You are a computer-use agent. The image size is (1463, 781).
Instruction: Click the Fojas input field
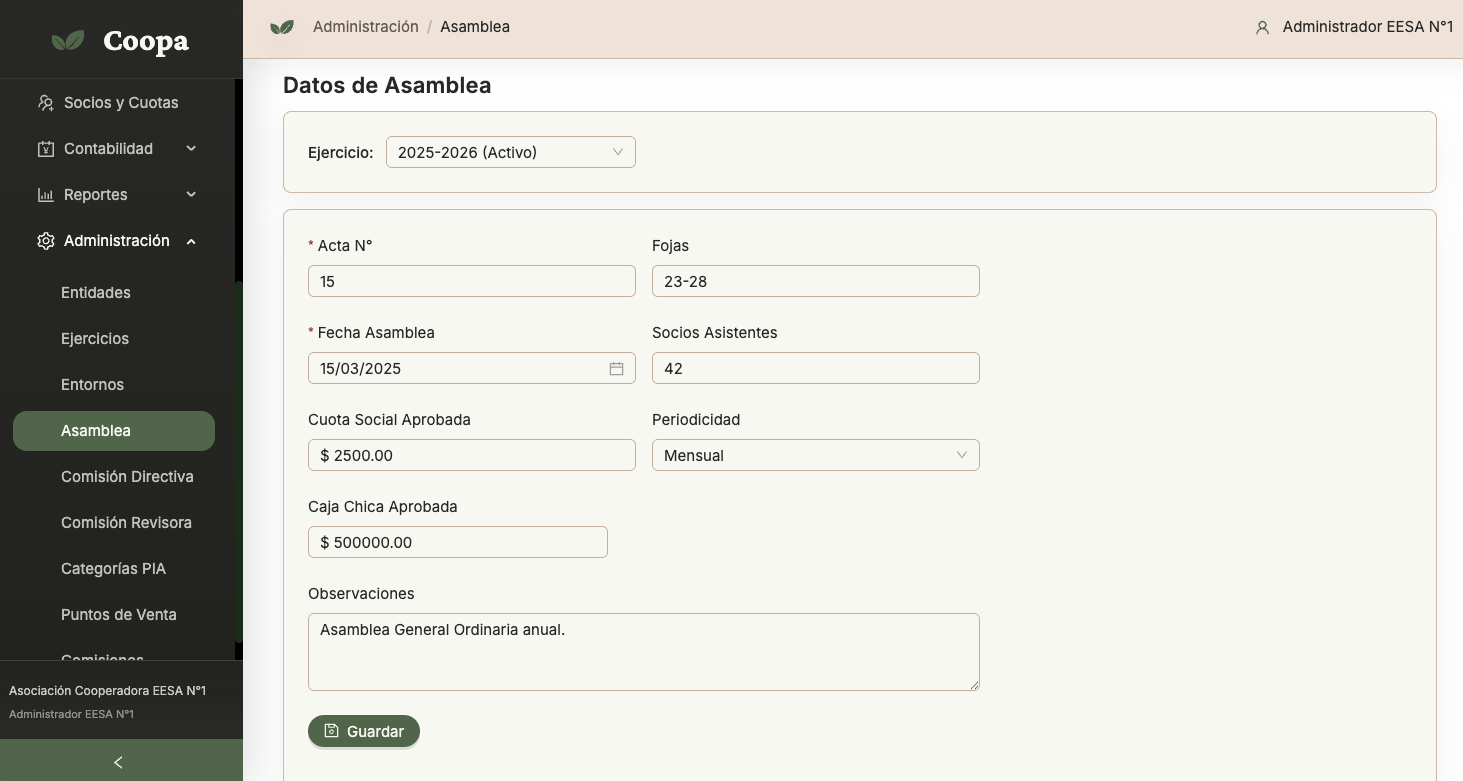coord(816,281)
